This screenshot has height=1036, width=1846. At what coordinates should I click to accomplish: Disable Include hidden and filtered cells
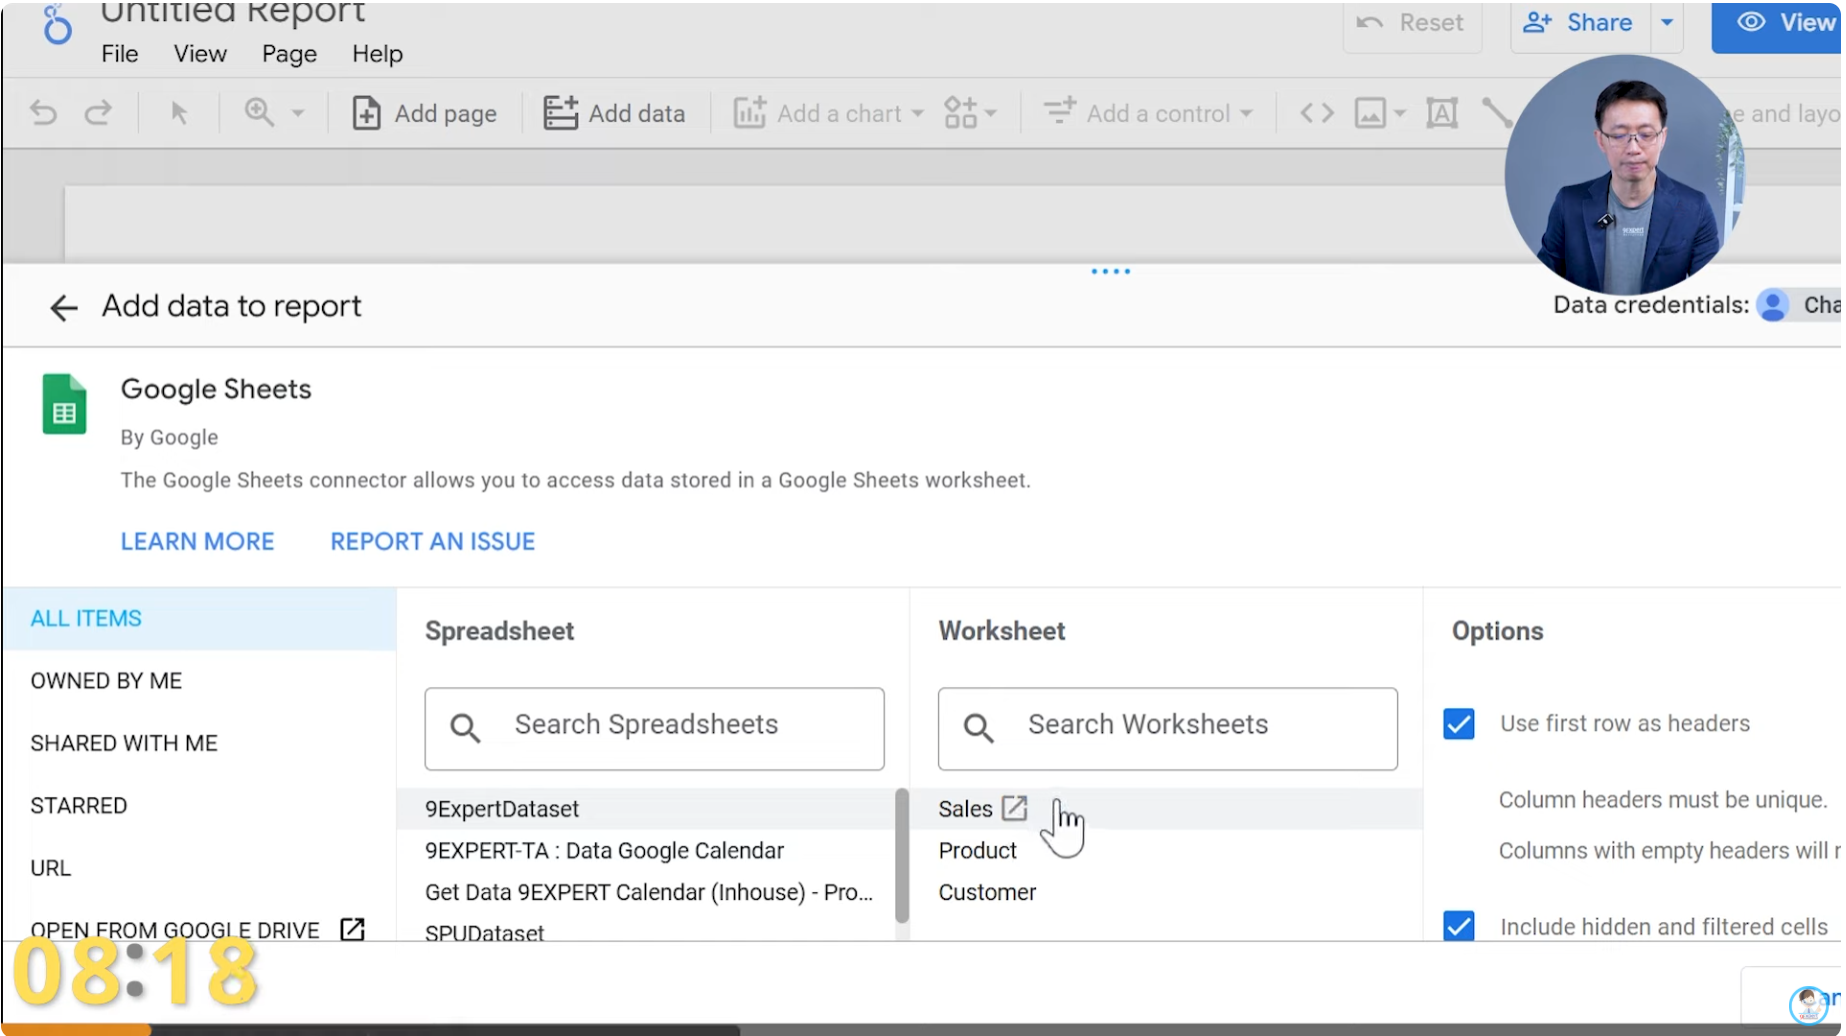pos(1459,926)
